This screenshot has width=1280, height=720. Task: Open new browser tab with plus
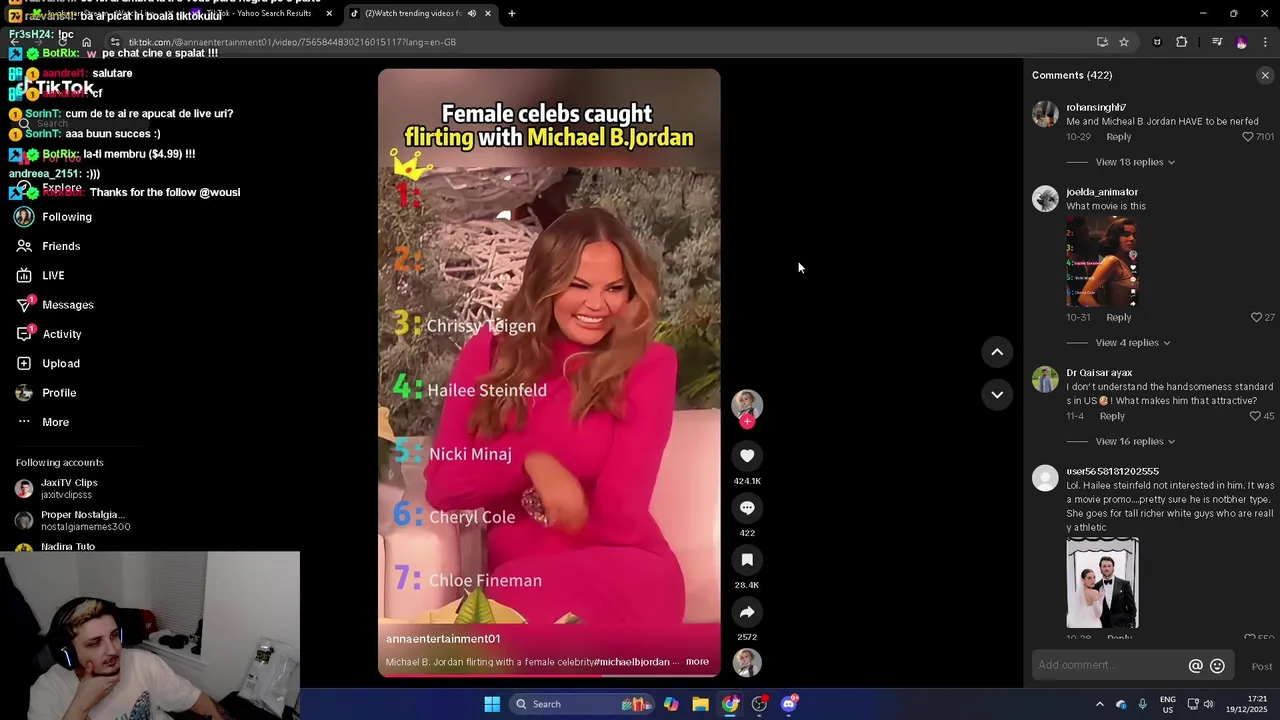point(512,13)
